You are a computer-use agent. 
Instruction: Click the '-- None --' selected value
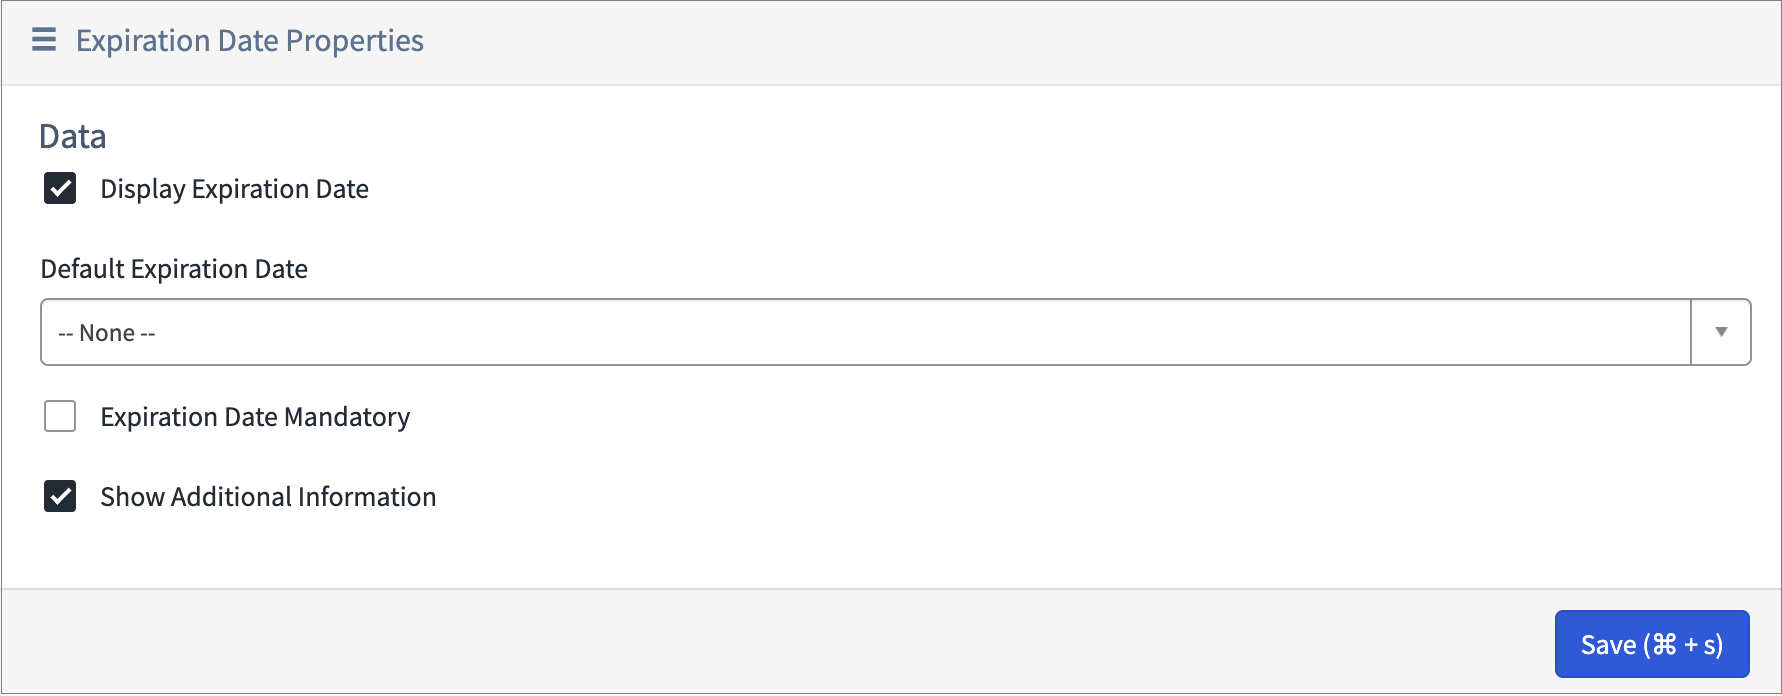point(107,333)
